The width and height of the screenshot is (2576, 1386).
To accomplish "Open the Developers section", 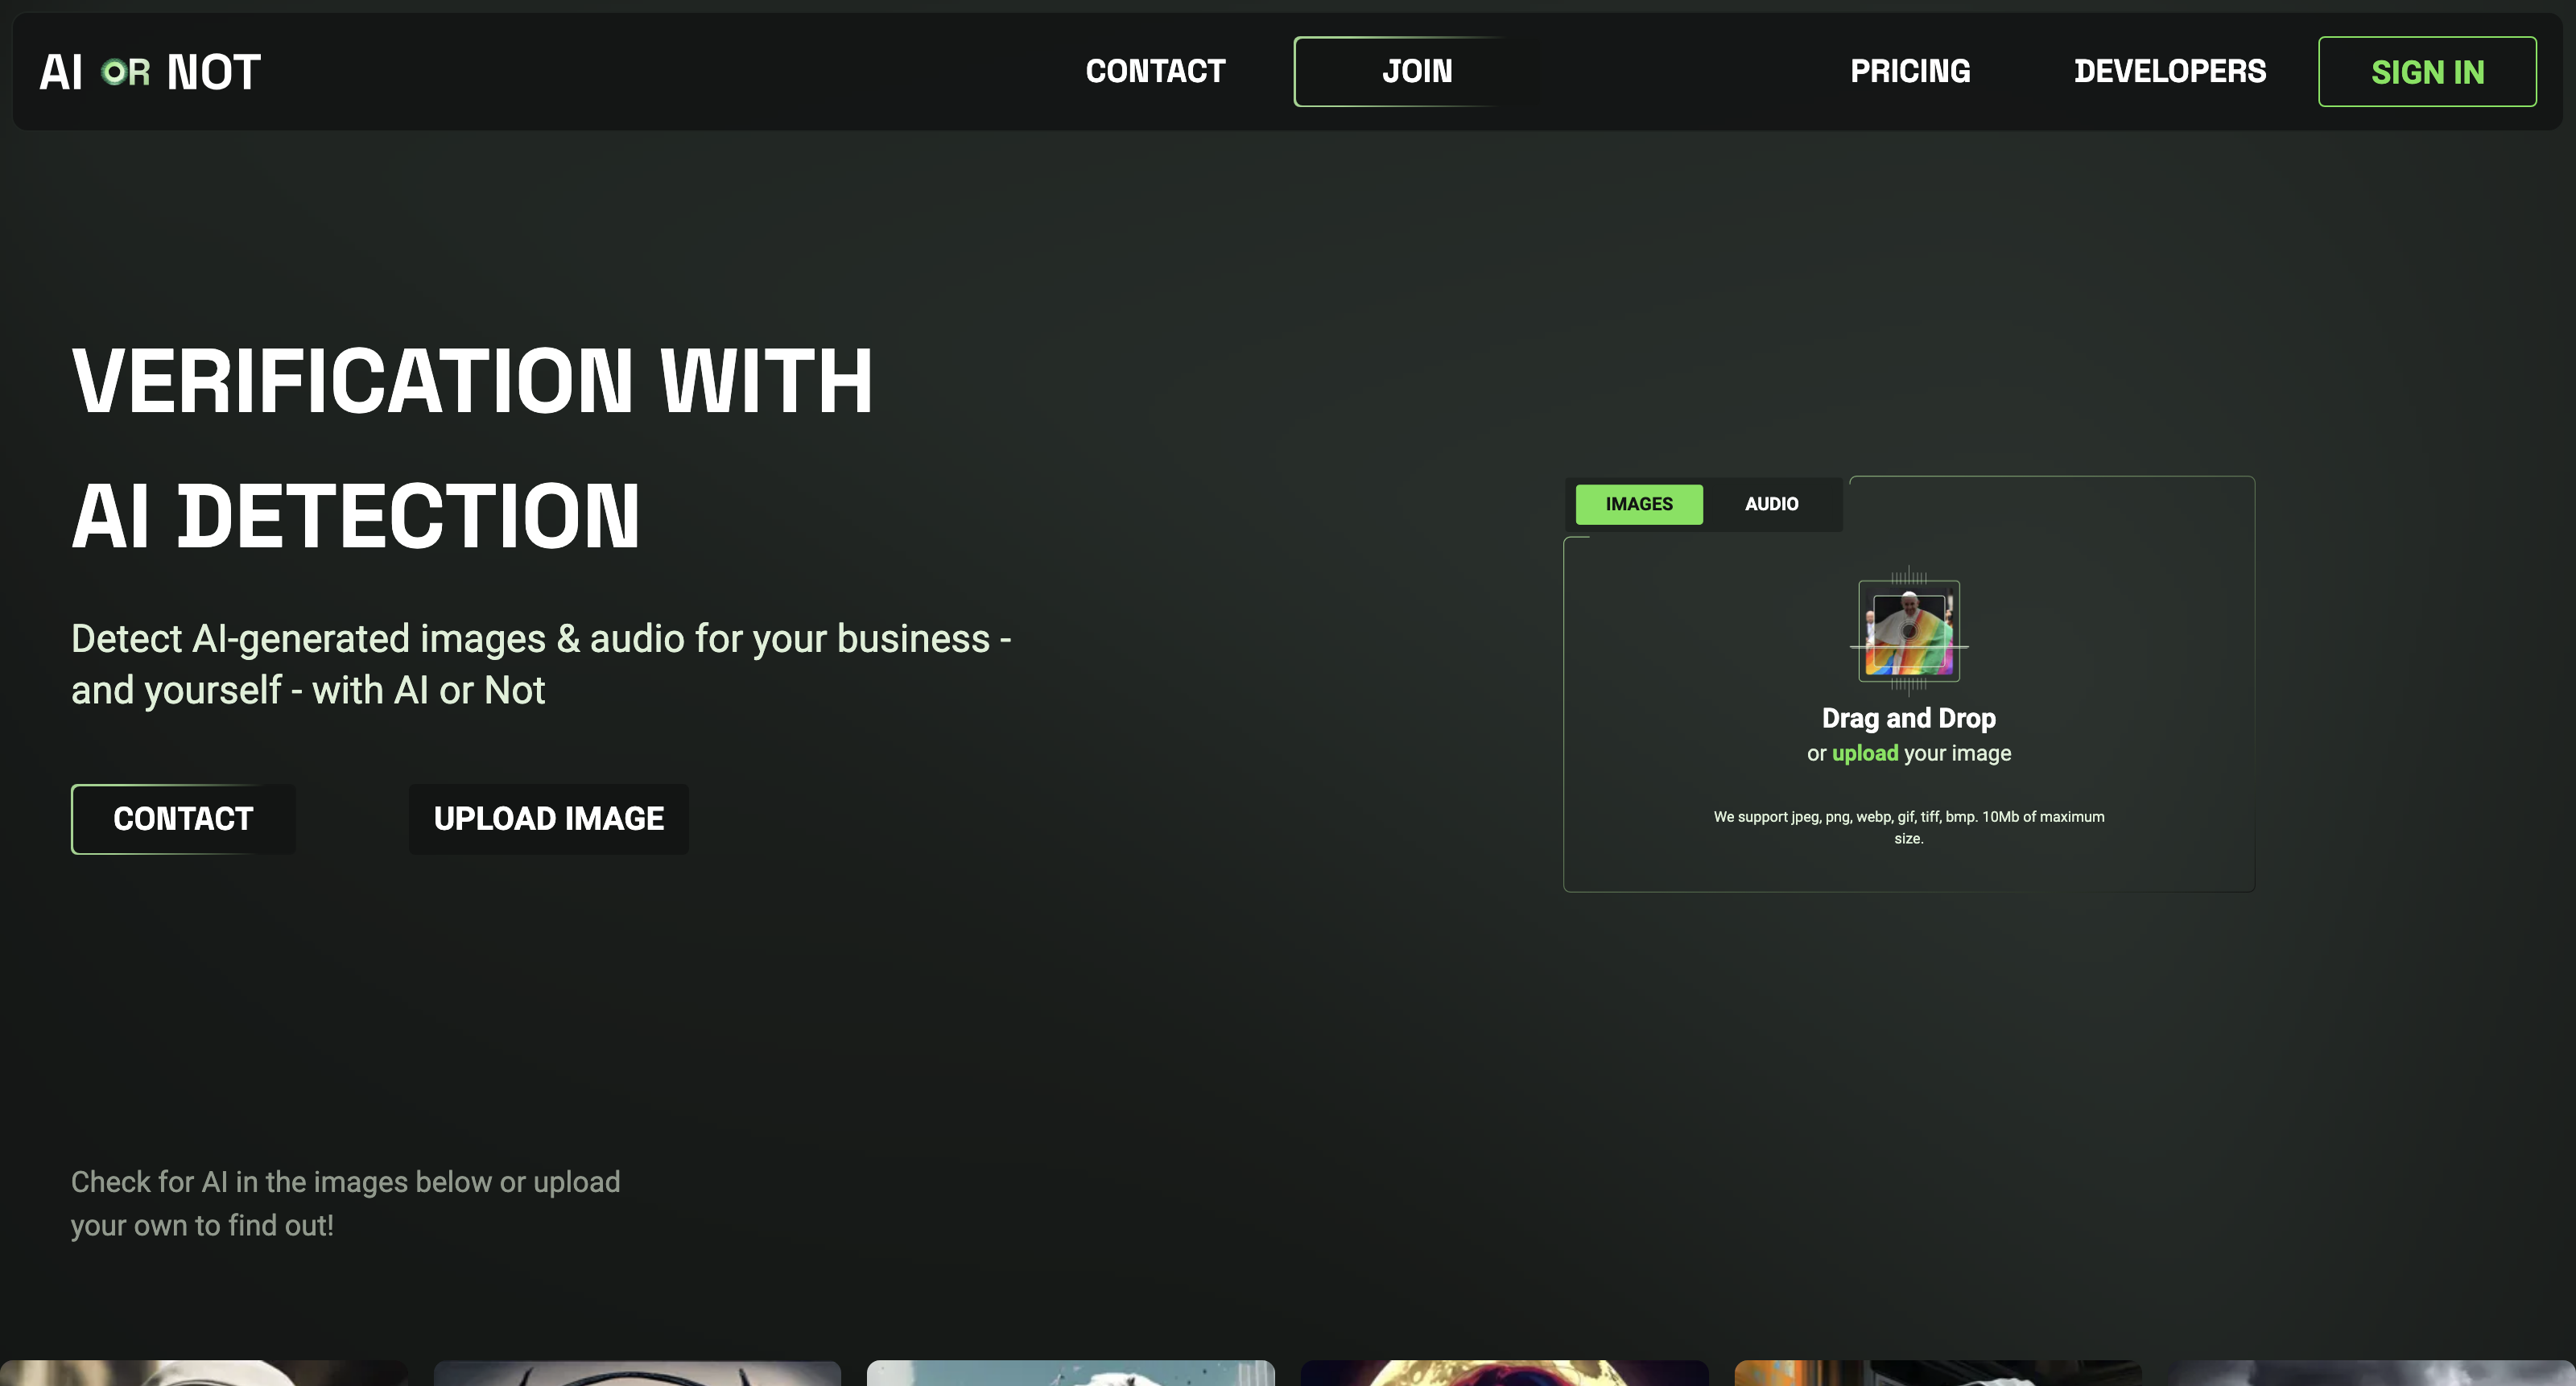I will click(2170, 71).
